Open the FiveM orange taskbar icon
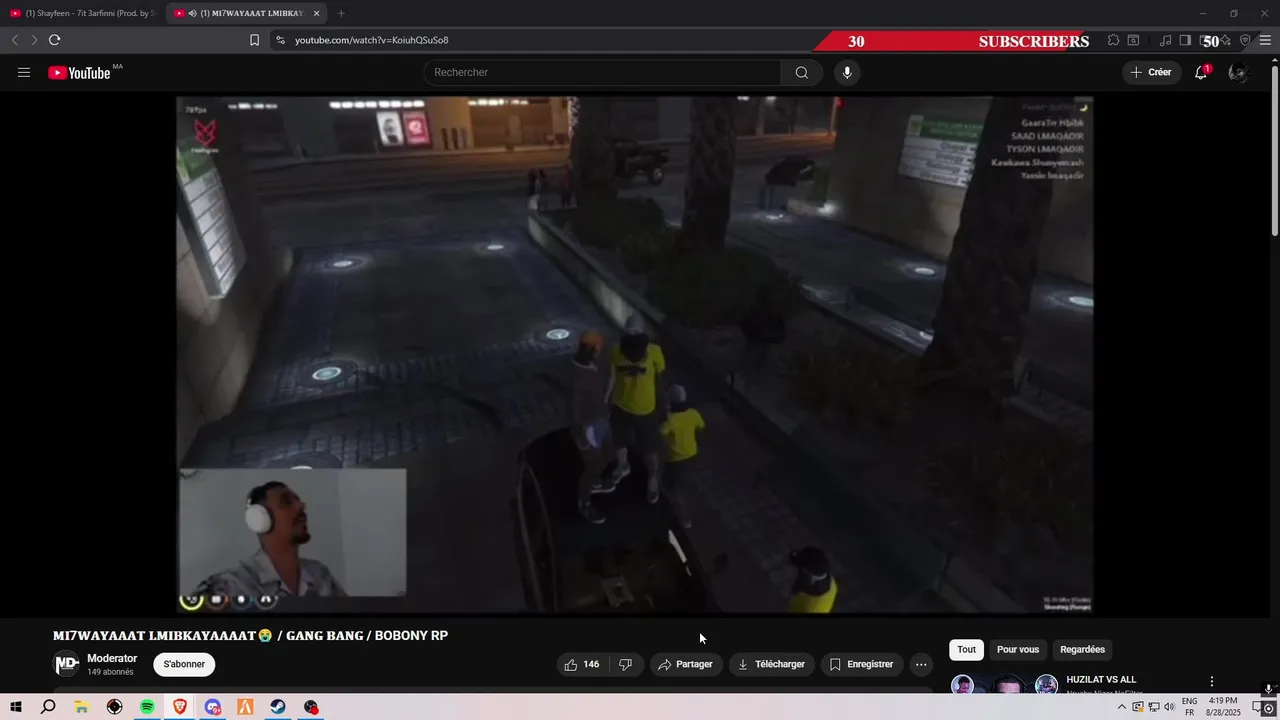 click(245, 707)
